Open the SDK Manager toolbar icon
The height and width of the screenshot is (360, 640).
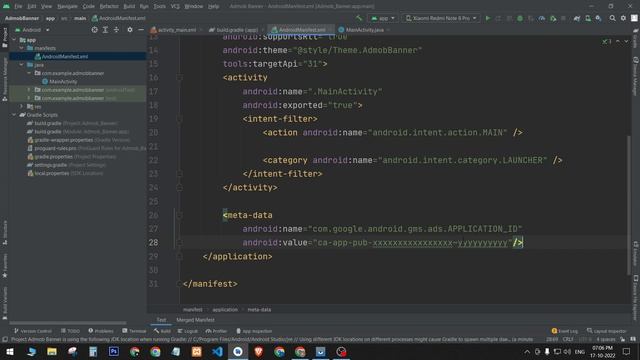[598, 18]
